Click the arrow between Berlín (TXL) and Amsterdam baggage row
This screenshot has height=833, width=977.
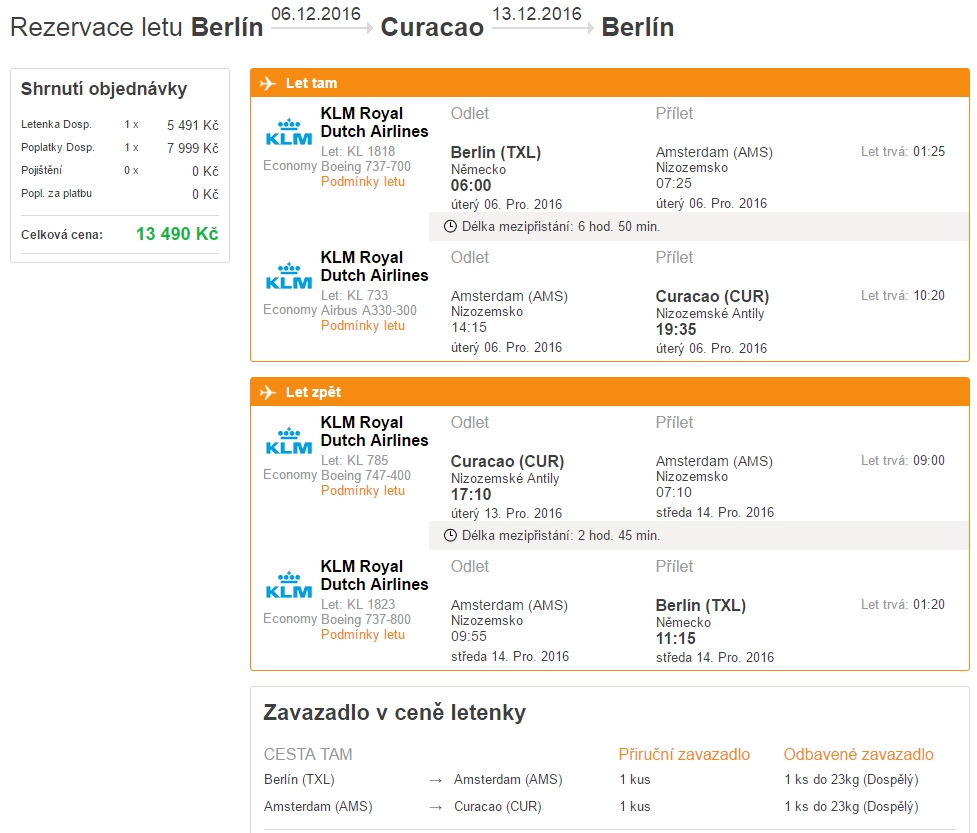click(436, 780)
